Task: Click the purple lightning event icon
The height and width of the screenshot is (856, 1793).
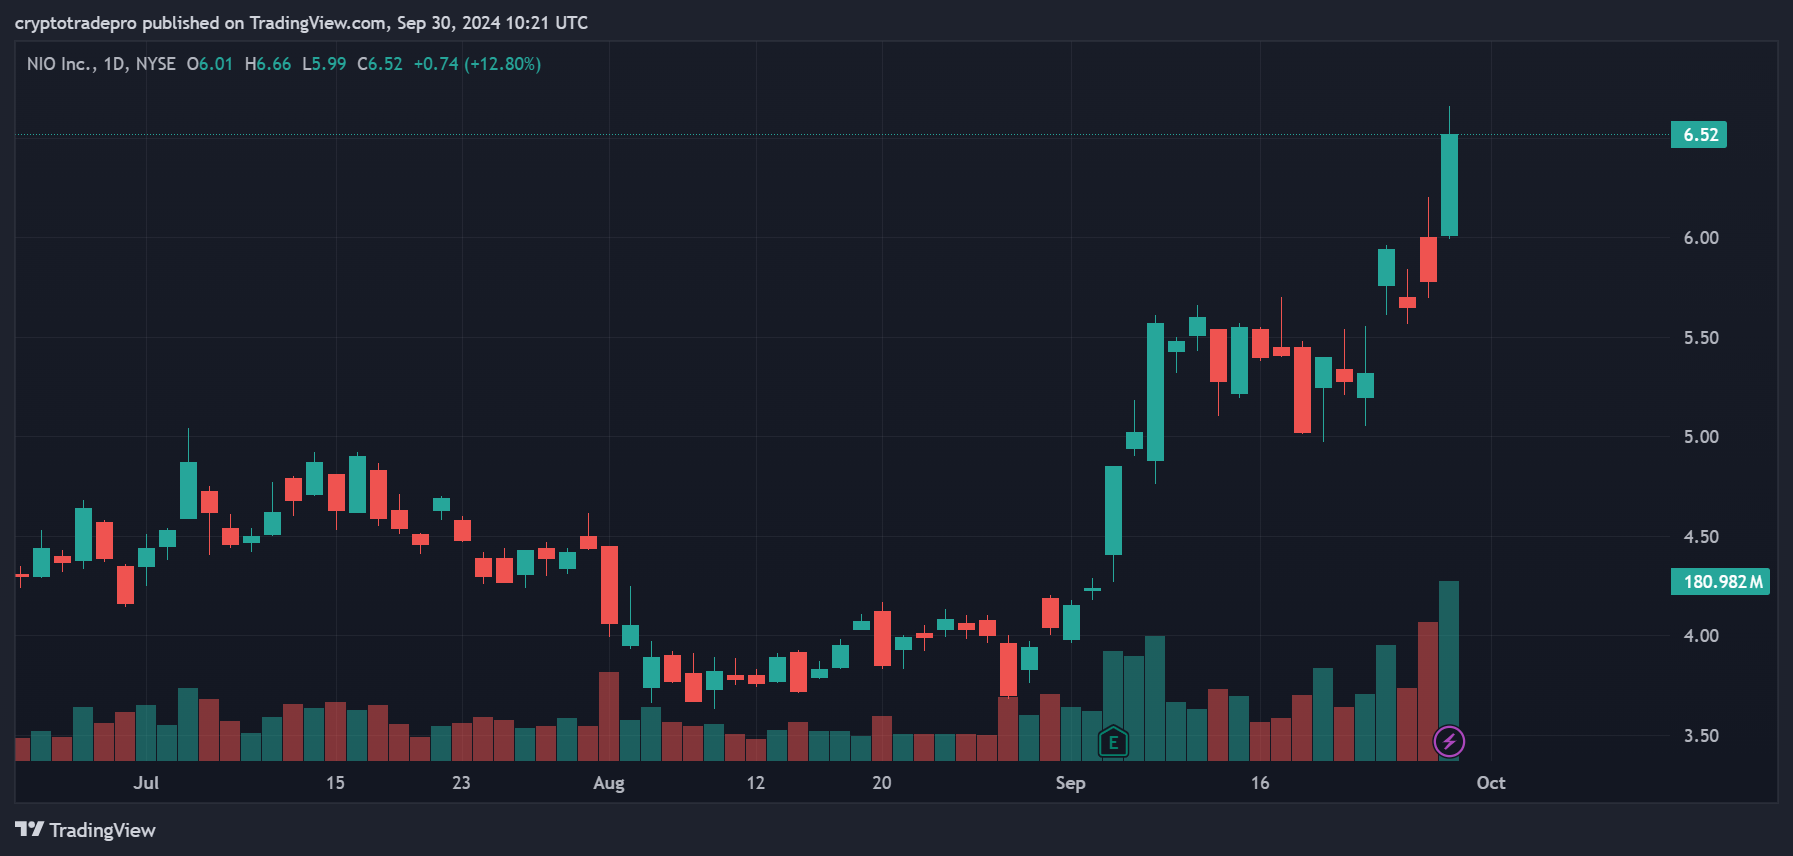Action: (1449, 742)
